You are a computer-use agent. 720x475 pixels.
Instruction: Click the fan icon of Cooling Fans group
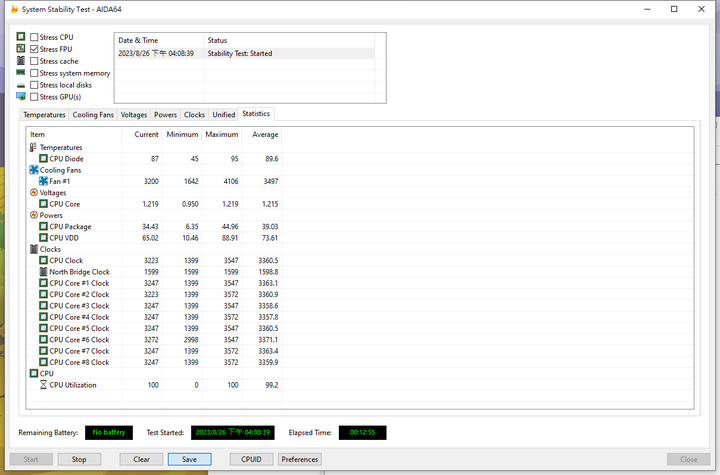tap(34, 170)
